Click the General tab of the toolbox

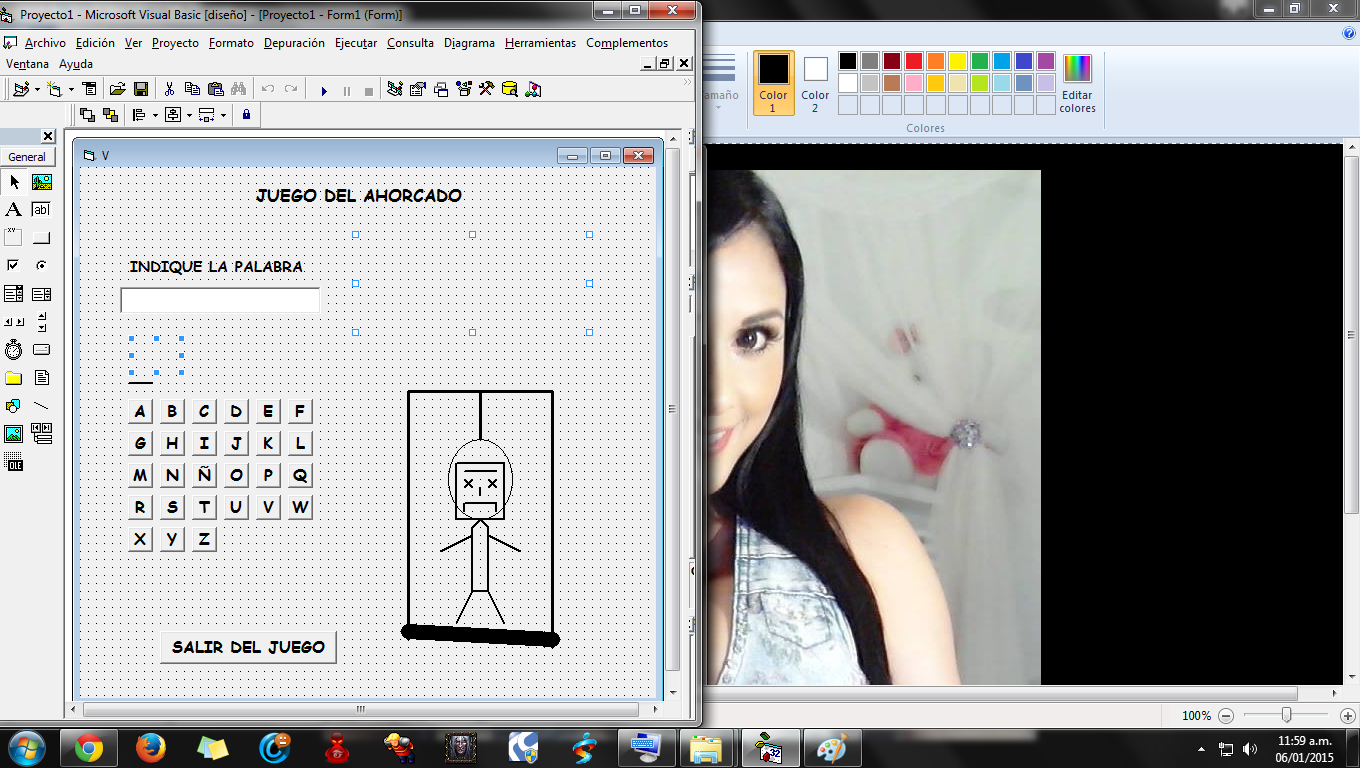[x=27, y=157]
